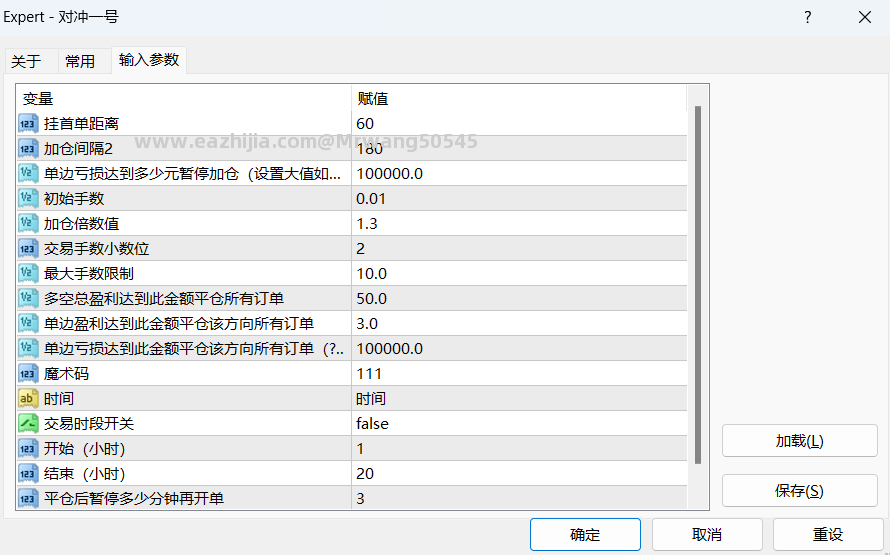Edit the 魔术码 value 111
The image size is (890, 555).
pyautogui.click(x=519, y=373)
